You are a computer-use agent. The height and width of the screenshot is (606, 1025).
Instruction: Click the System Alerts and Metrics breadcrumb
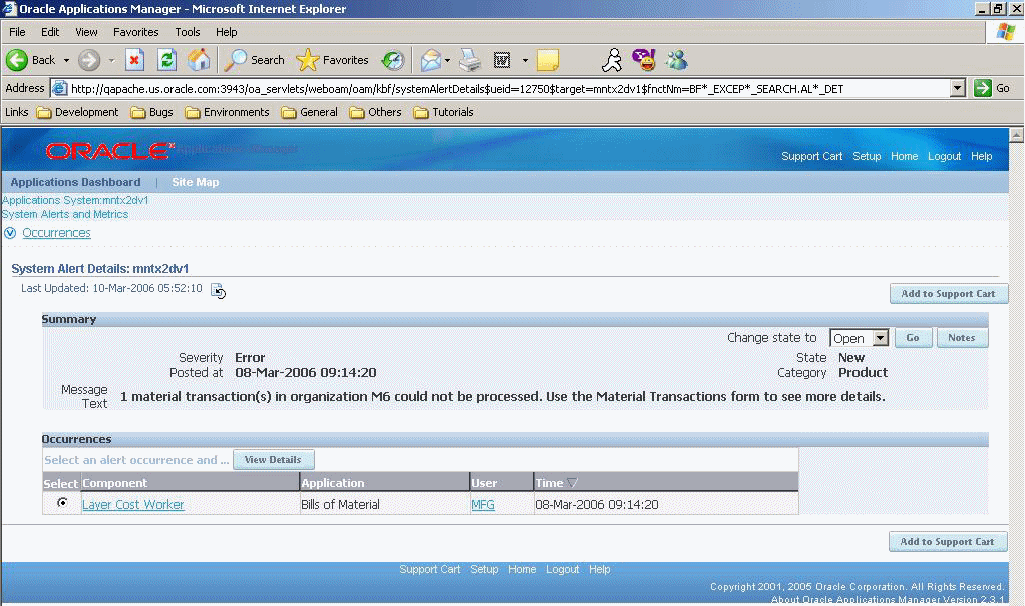tap(65, 214)
